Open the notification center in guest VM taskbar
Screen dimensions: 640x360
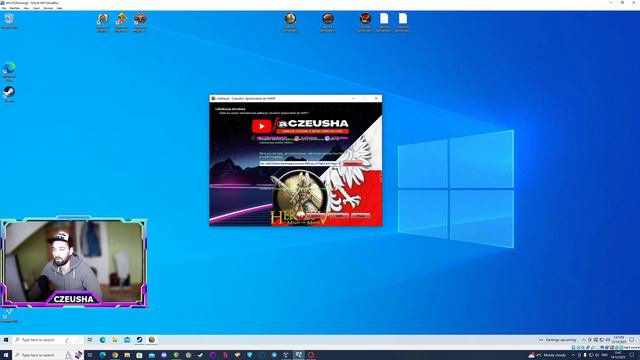click(x=632, y=340)
